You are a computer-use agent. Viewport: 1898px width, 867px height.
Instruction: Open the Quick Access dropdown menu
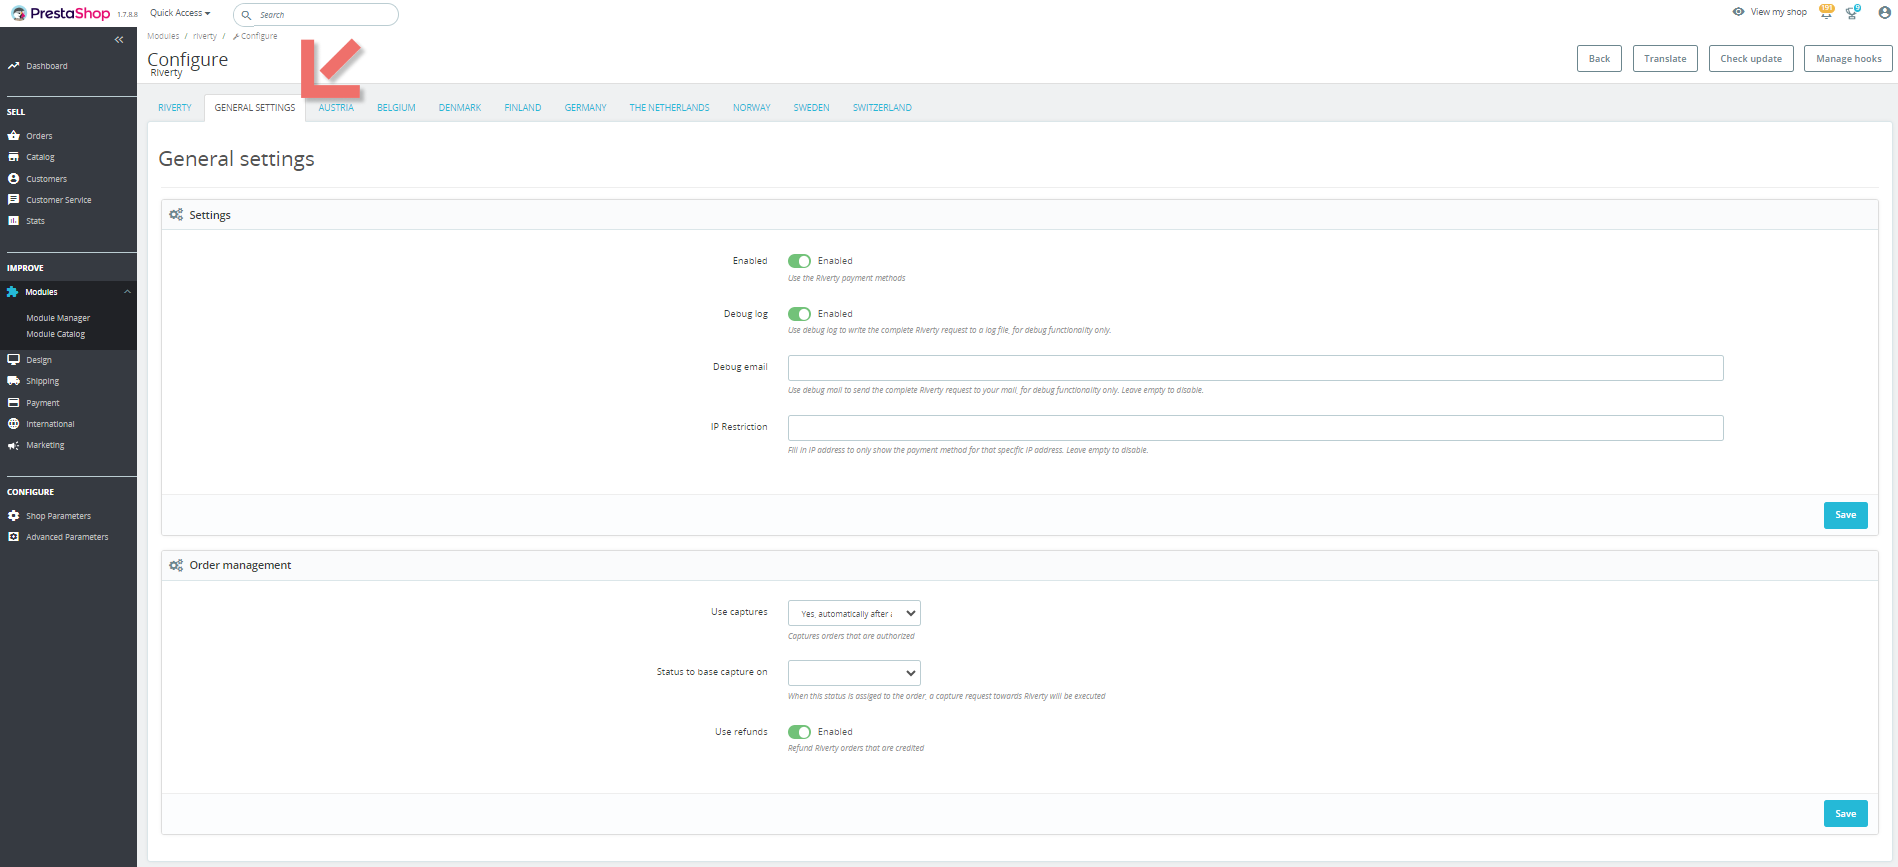coord(180,13)
